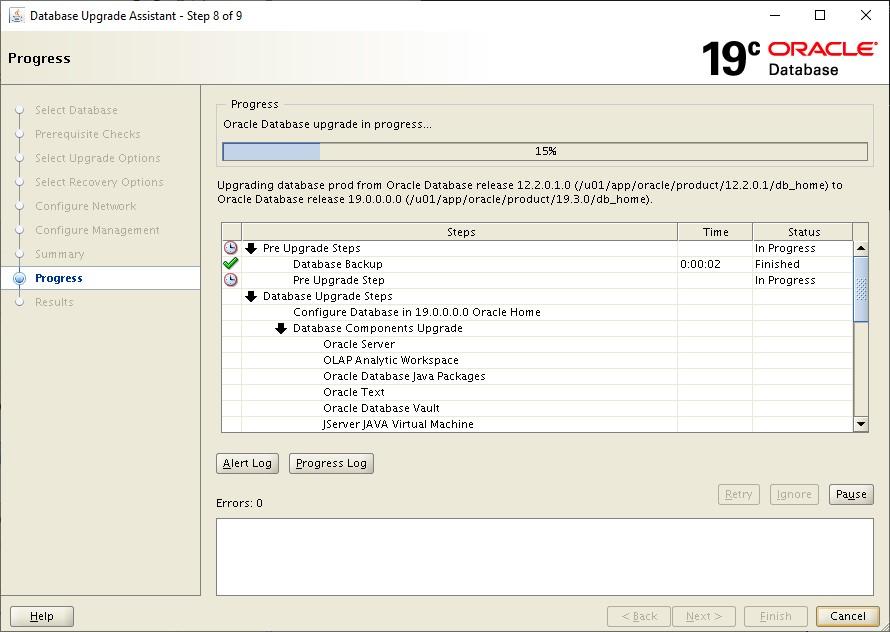Open the Progress Log
The image size is (890, 632).
tap(331, 463)
